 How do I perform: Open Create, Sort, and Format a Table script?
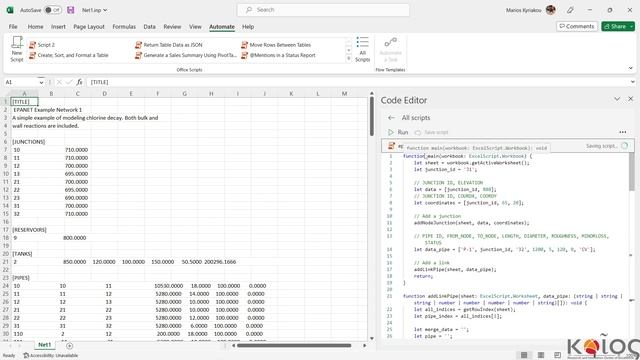69,55
